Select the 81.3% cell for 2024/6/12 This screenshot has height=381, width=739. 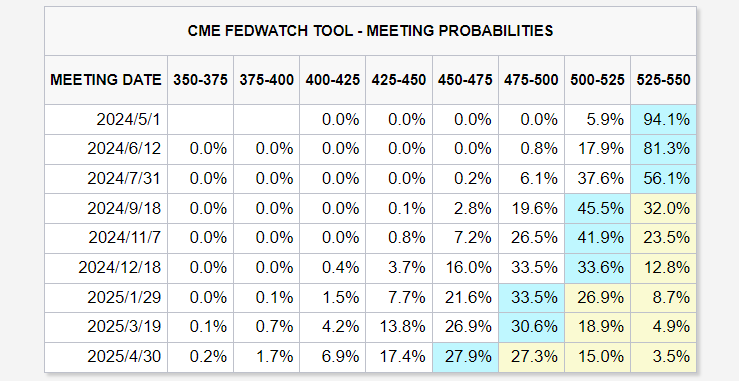pyautogui.click(x=663, y=149)
